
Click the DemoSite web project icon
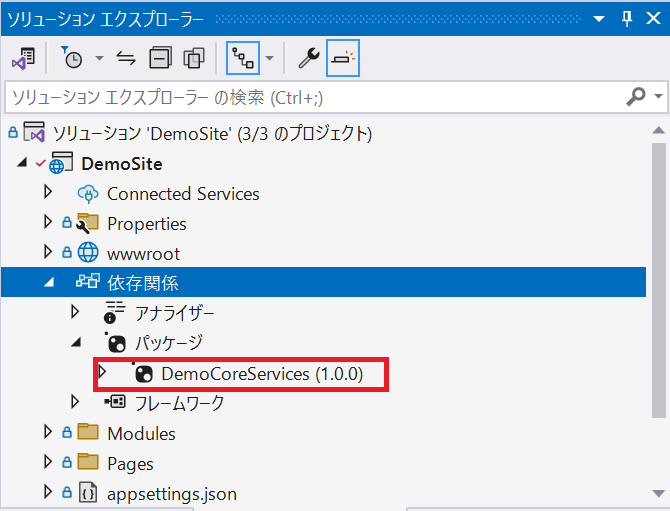tap(61, 163)
